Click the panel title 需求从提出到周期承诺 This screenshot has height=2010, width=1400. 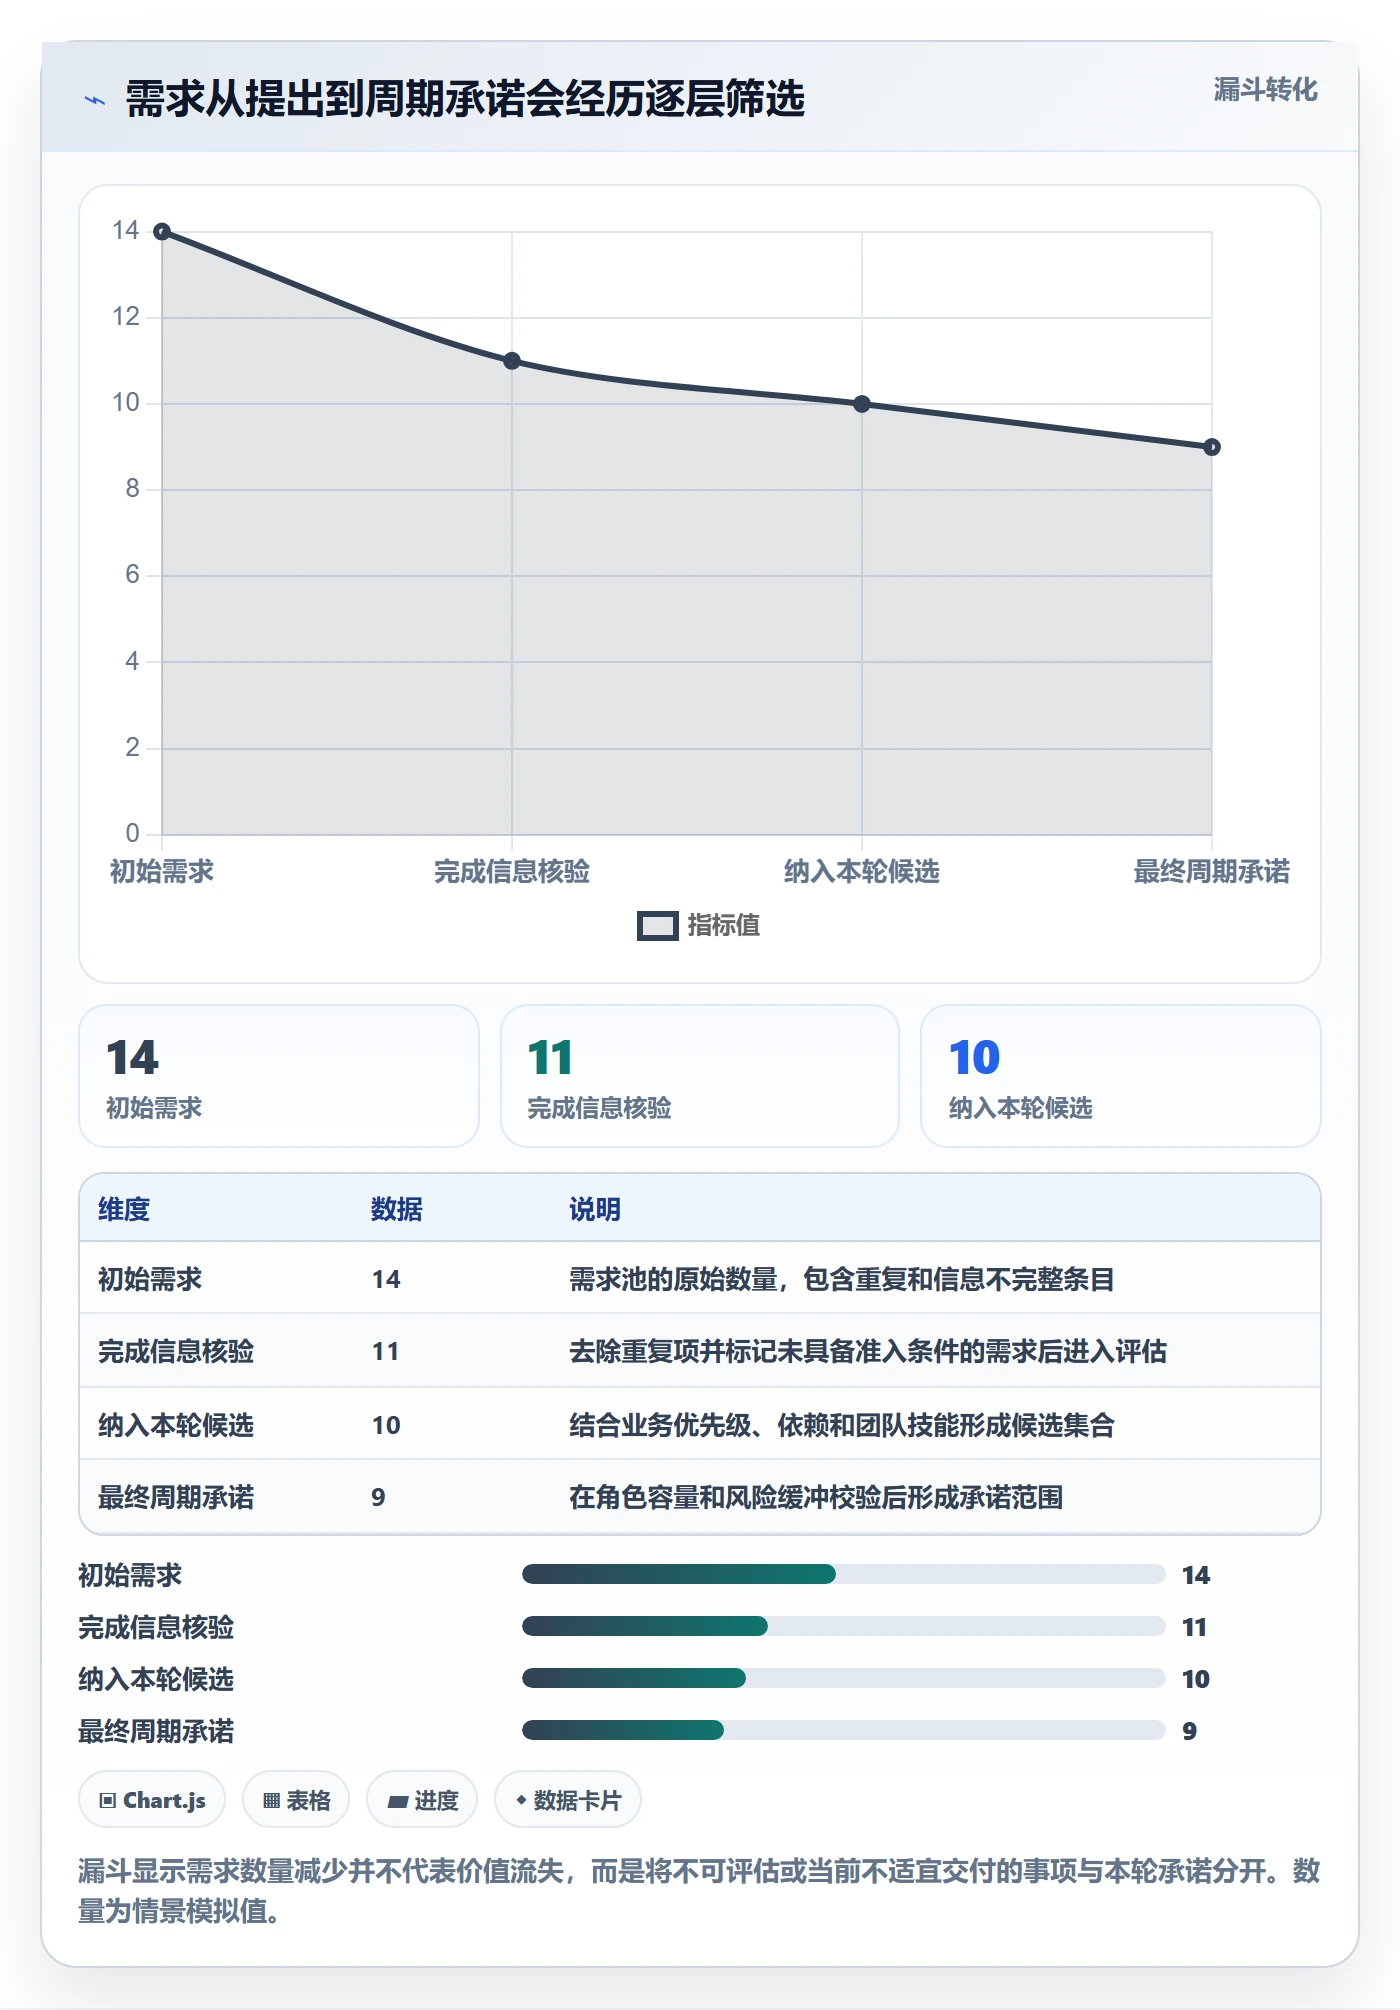pos(465,100)
